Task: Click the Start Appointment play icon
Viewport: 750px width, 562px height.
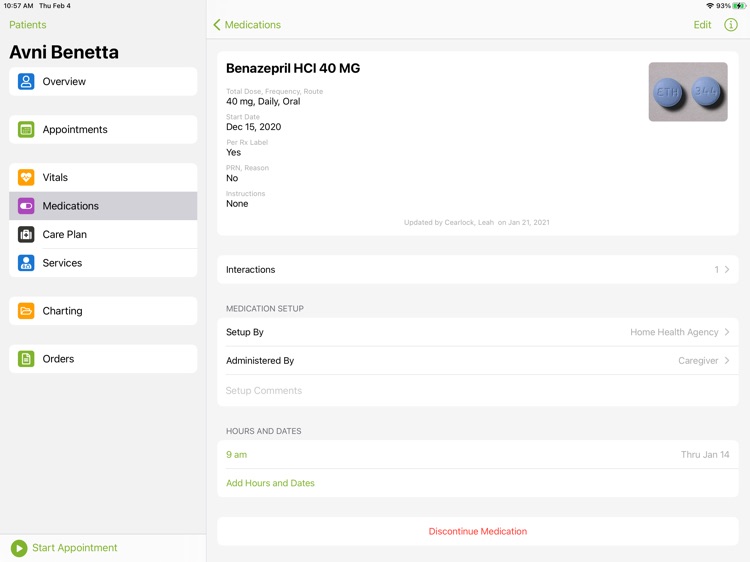Action: tap(19, 548)
